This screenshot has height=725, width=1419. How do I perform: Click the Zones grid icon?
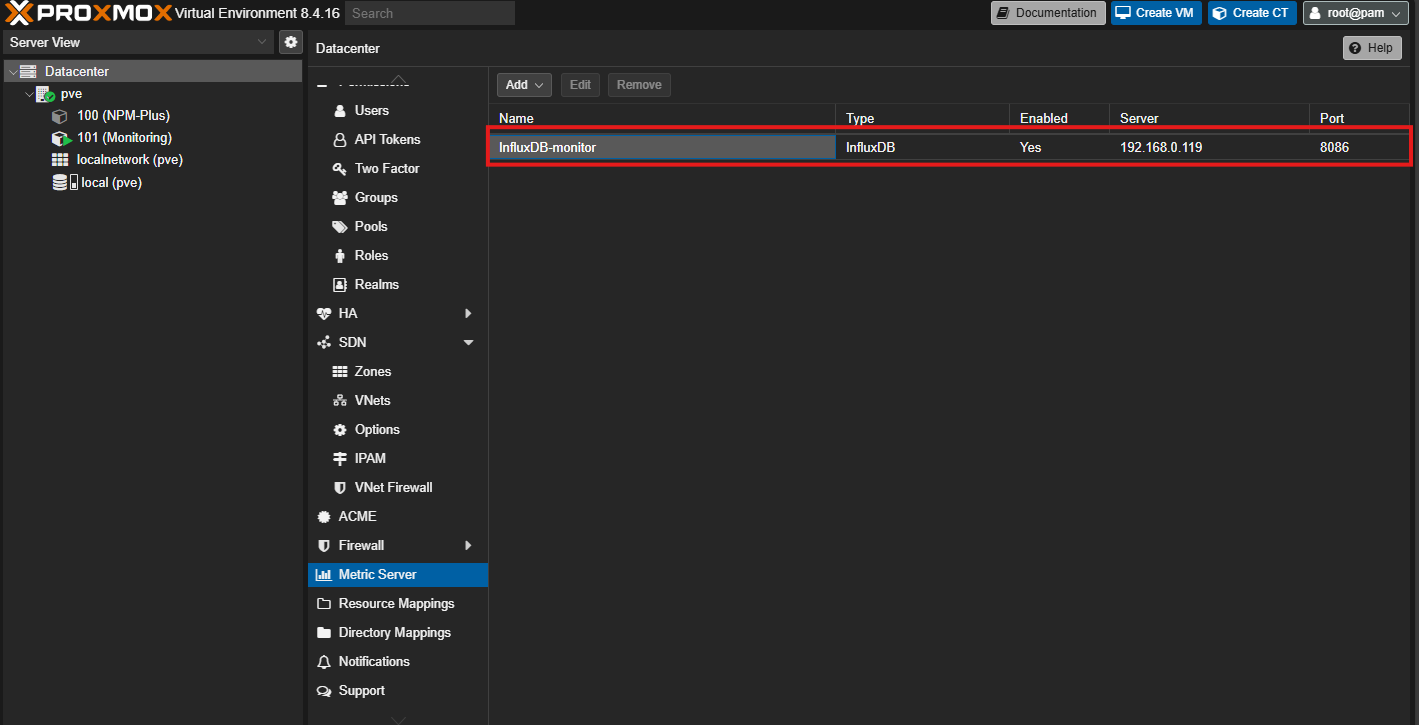click(340, 372)
